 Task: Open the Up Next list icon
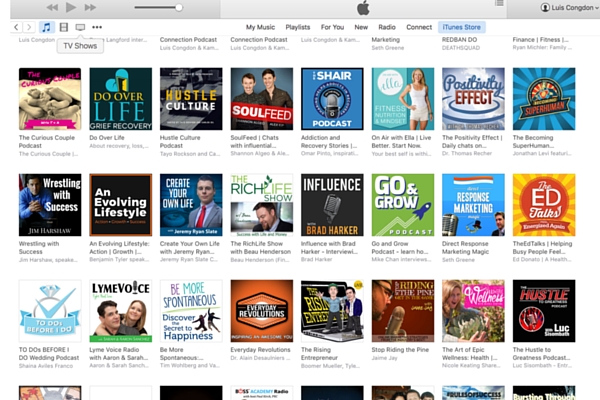pos(499,3)
